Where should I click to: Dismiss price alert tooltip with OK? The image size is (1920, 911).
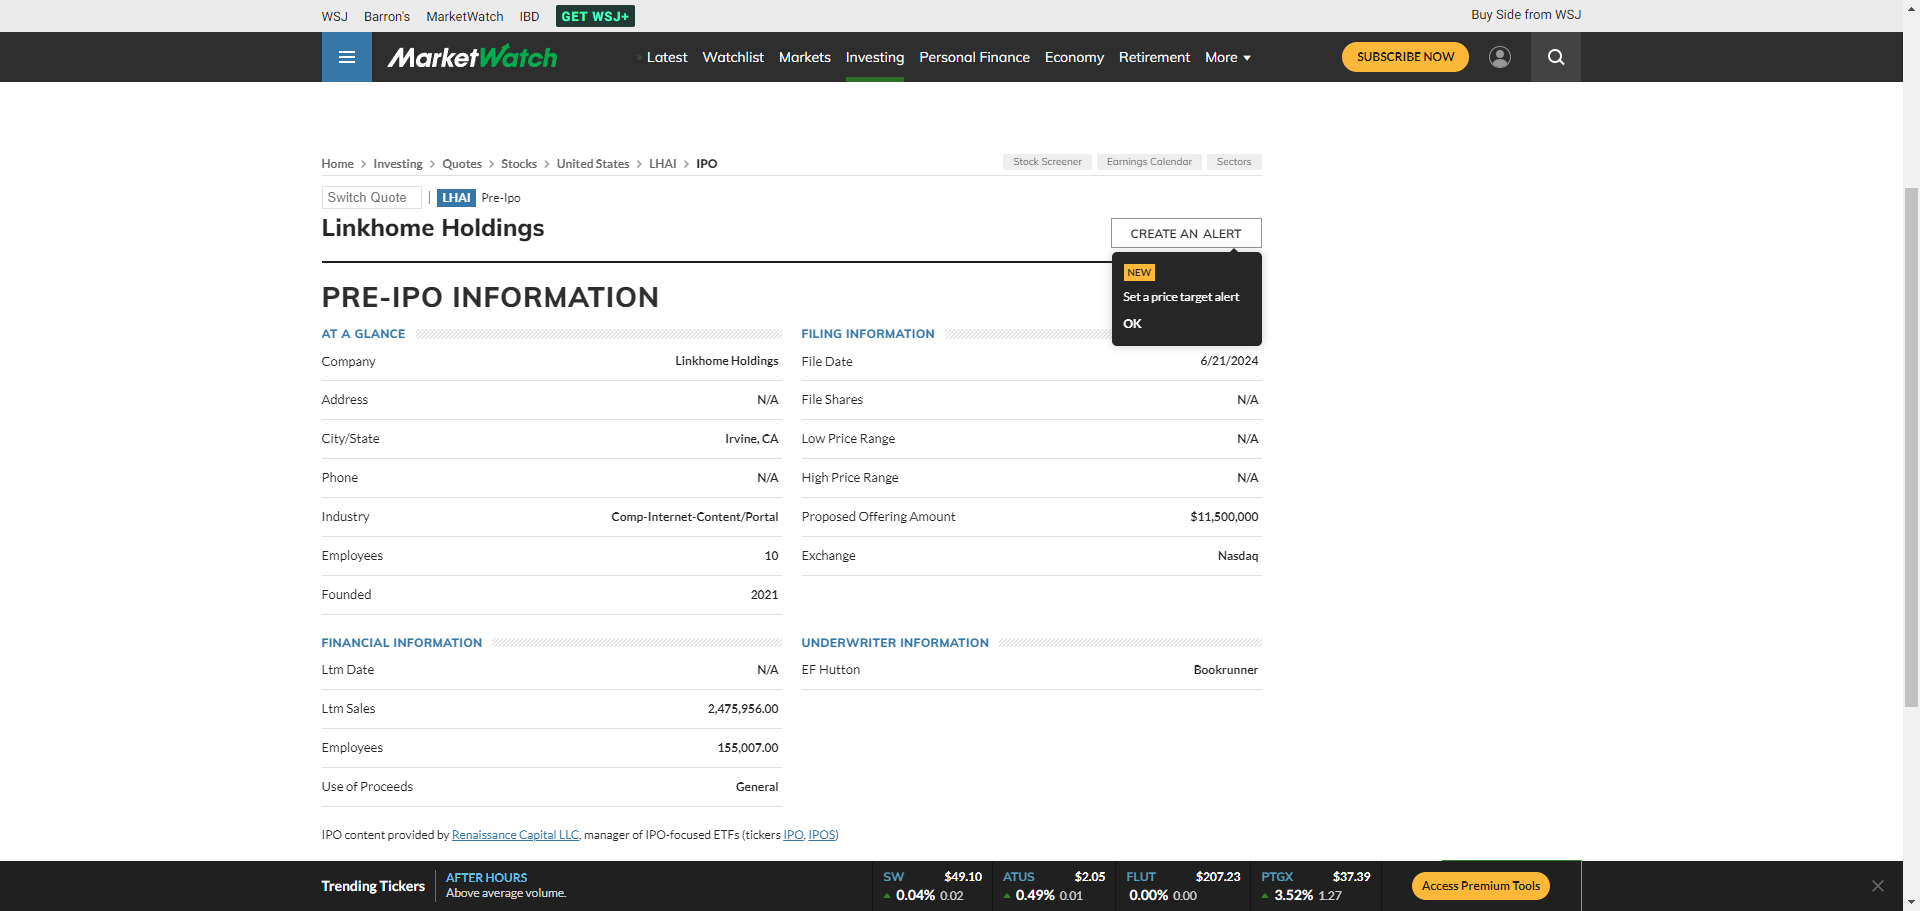click(1132, 324)
